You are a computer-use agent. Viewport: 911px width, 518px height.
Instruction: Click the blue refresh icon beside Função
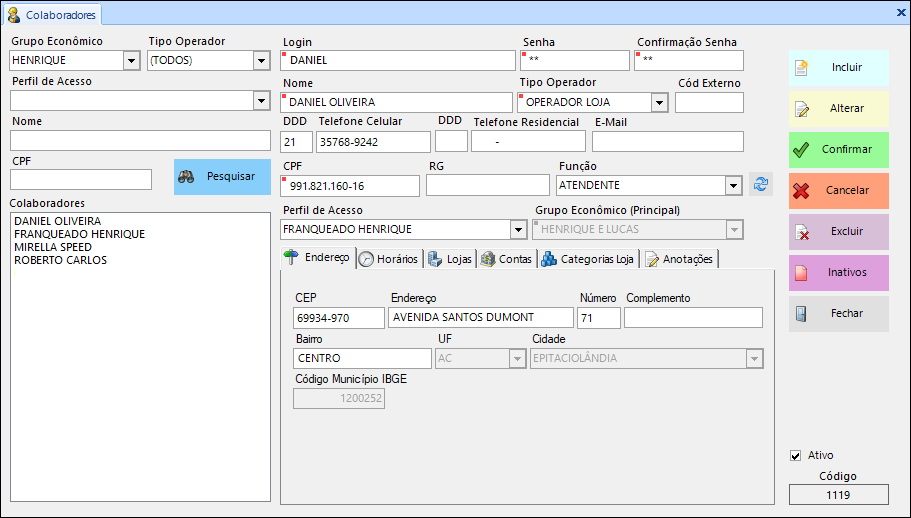pos(761,185)
